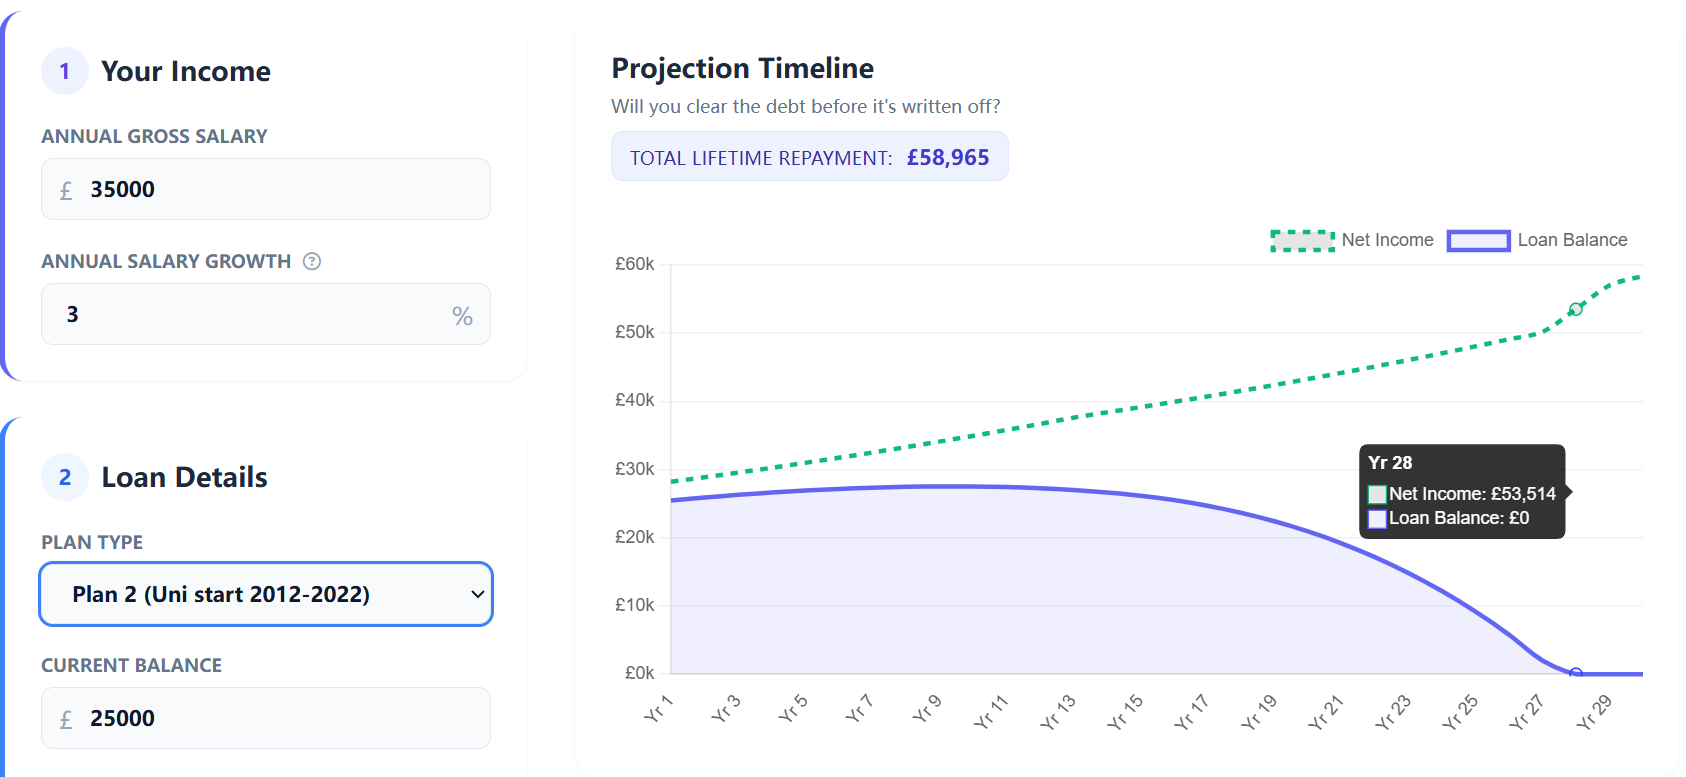The height and width of the screenshot is (777, 1686).
Task: Toggle Loan Balance series via legend label
Action: [1572, 240]
